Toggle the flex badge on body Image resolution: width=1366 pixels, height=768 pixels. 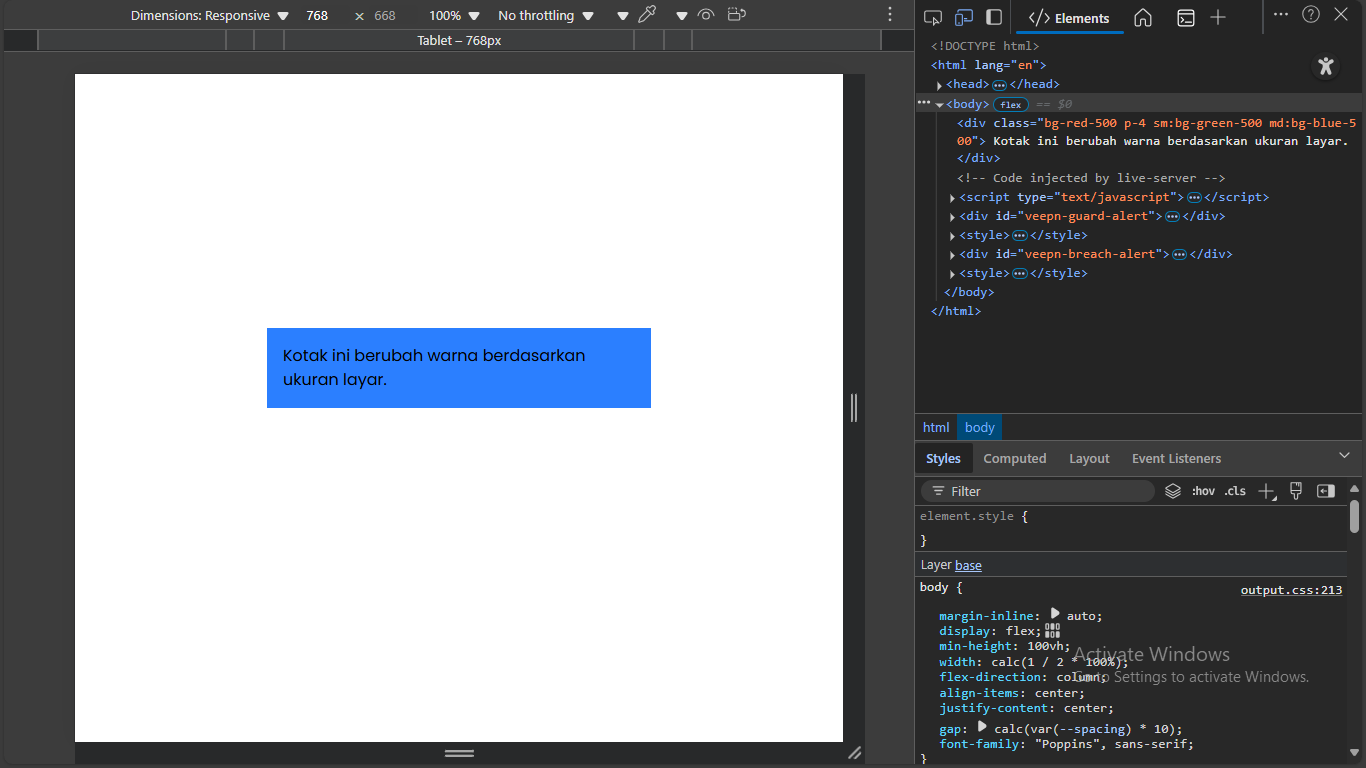coord(1011,104)
